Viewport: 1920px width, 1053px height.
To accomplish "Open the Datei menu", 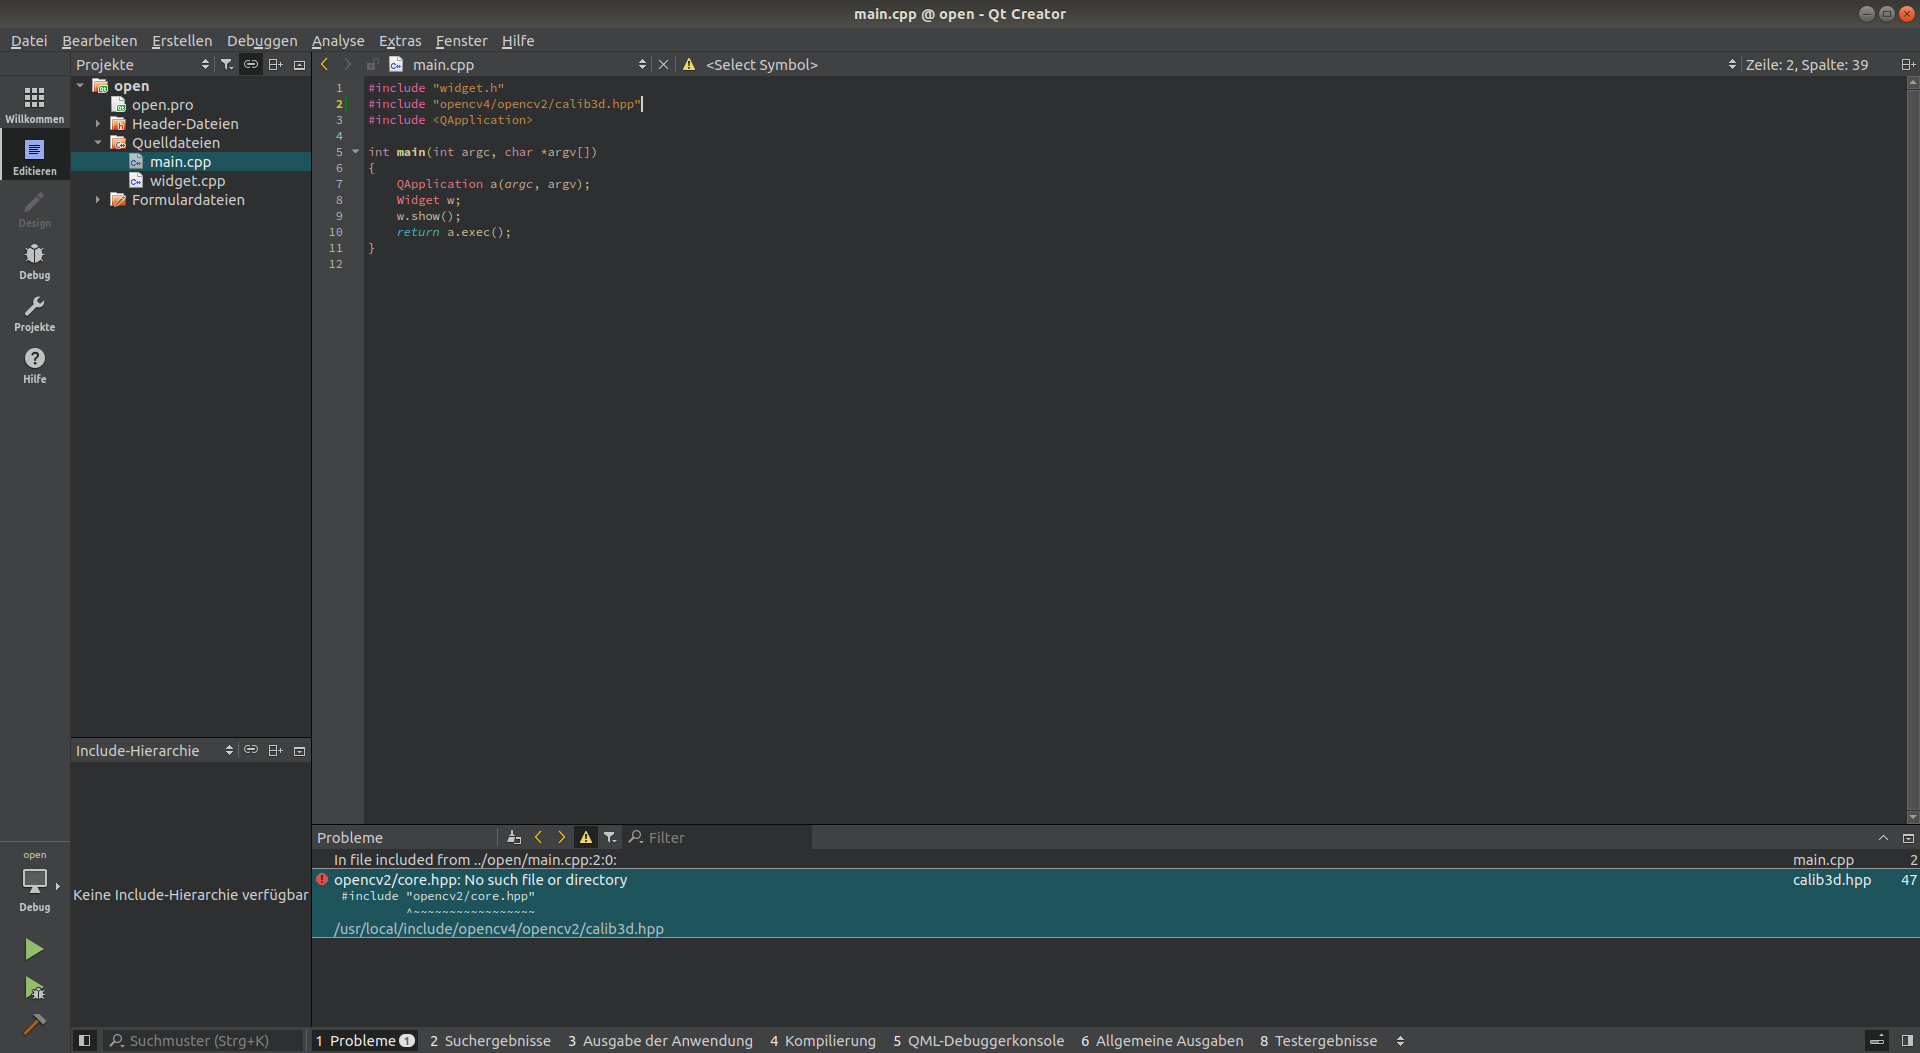I will point(29,41).
